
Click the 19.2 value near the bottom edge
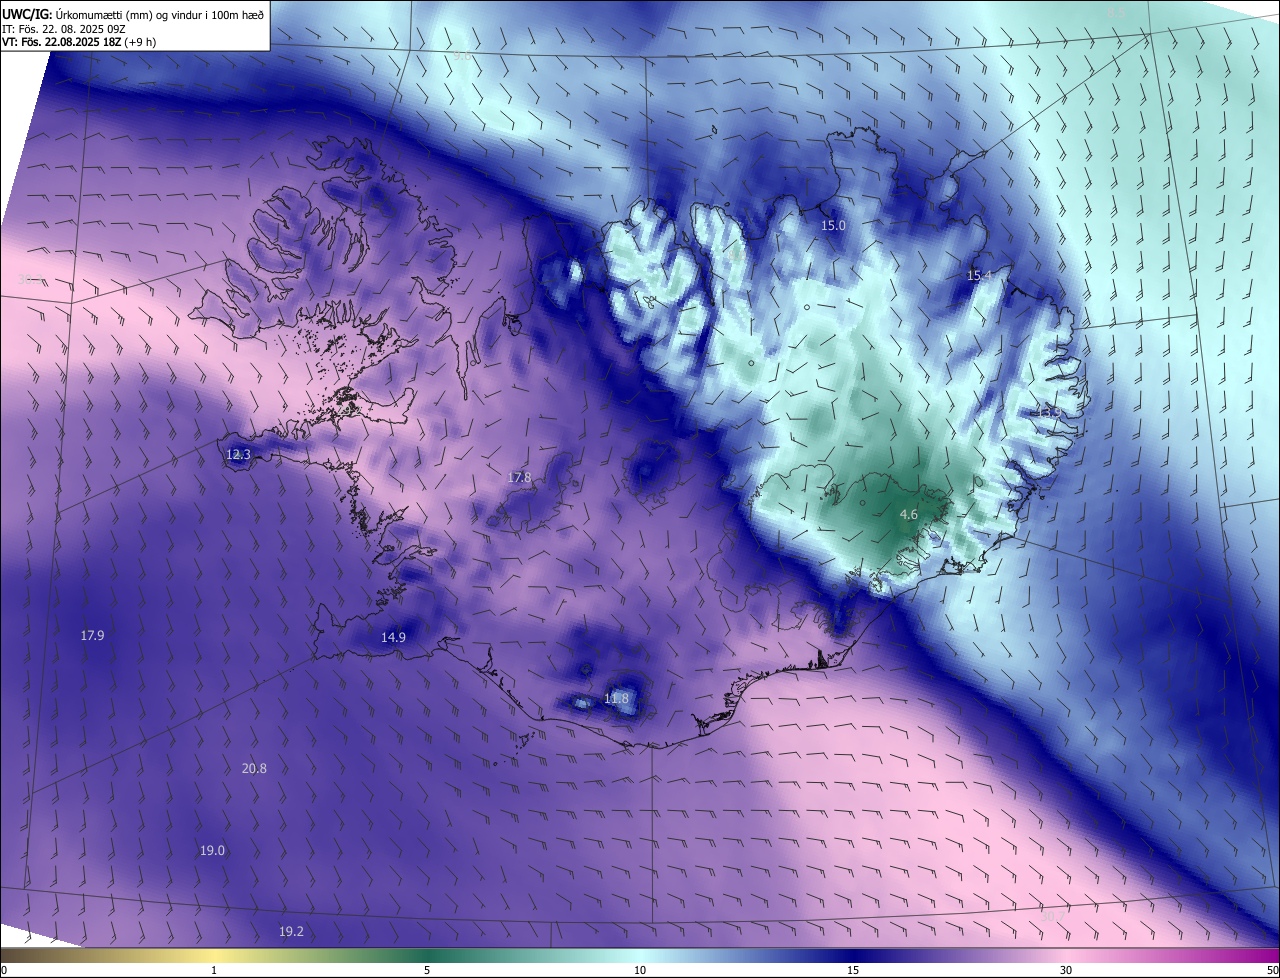(291, 931)
